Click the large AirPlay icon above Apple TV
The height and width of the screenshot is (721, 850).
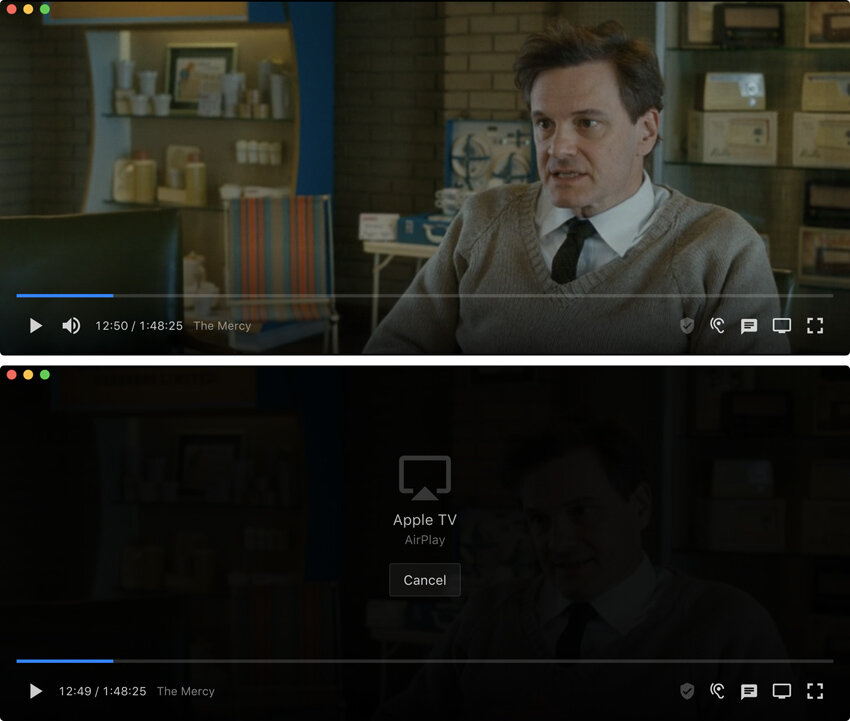pos(424,478)
